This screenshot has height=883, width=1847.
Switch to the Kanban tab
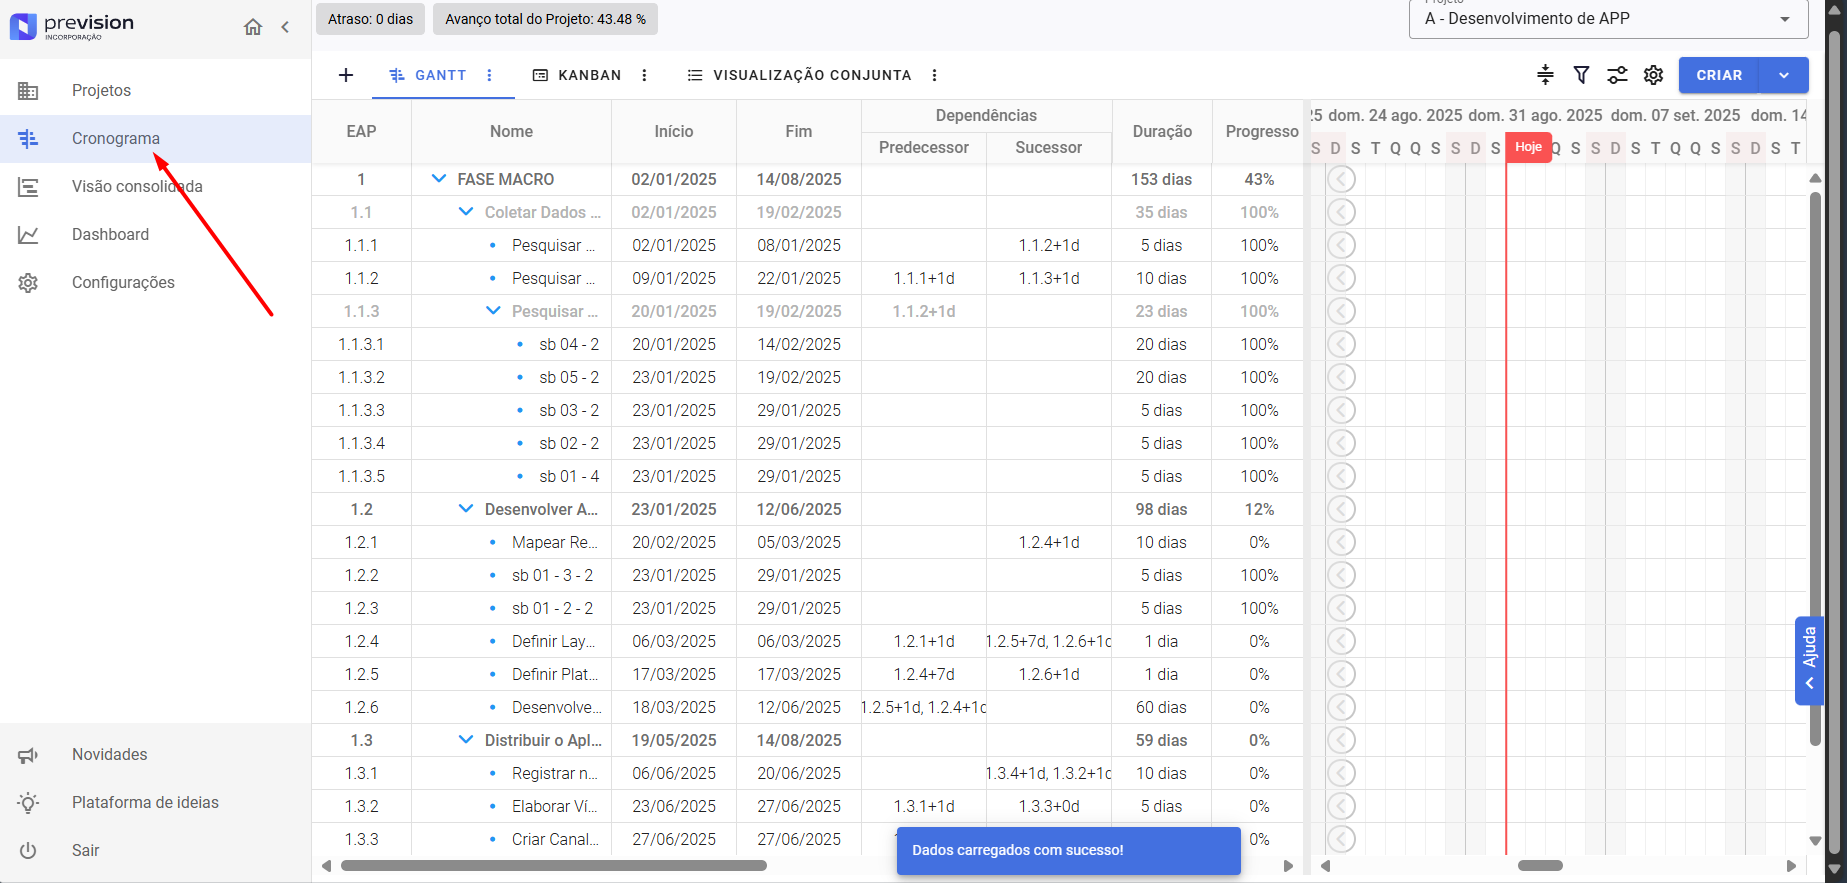[x=577, y=75]
